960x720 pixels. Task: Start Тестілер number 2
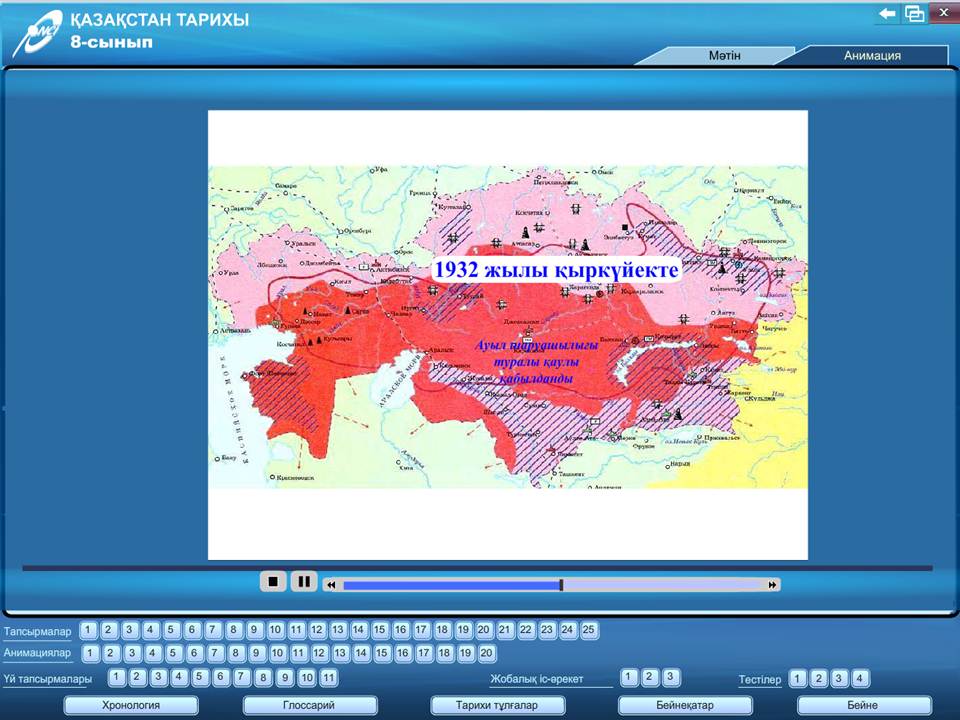click(819, 678)
